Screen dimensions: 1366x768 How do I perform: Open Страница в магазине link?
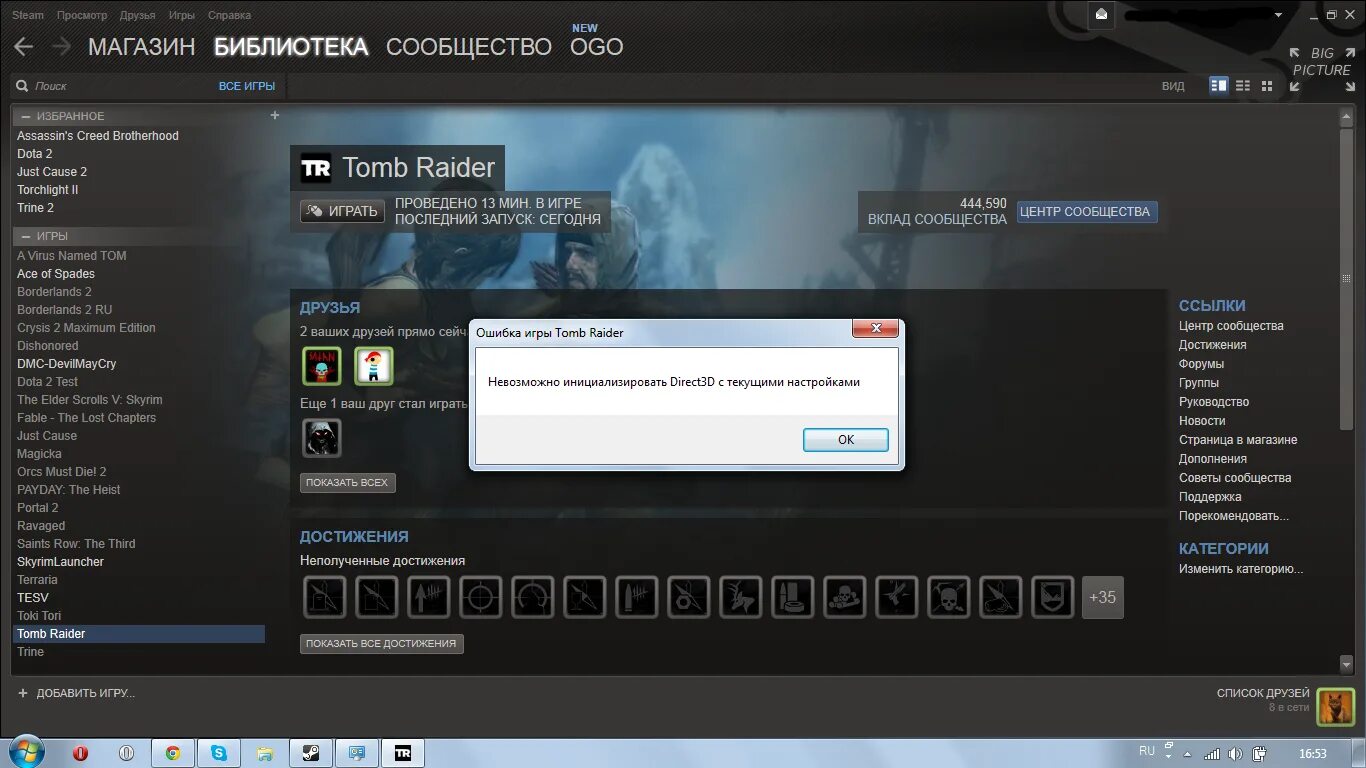[x=1238, y=440]
